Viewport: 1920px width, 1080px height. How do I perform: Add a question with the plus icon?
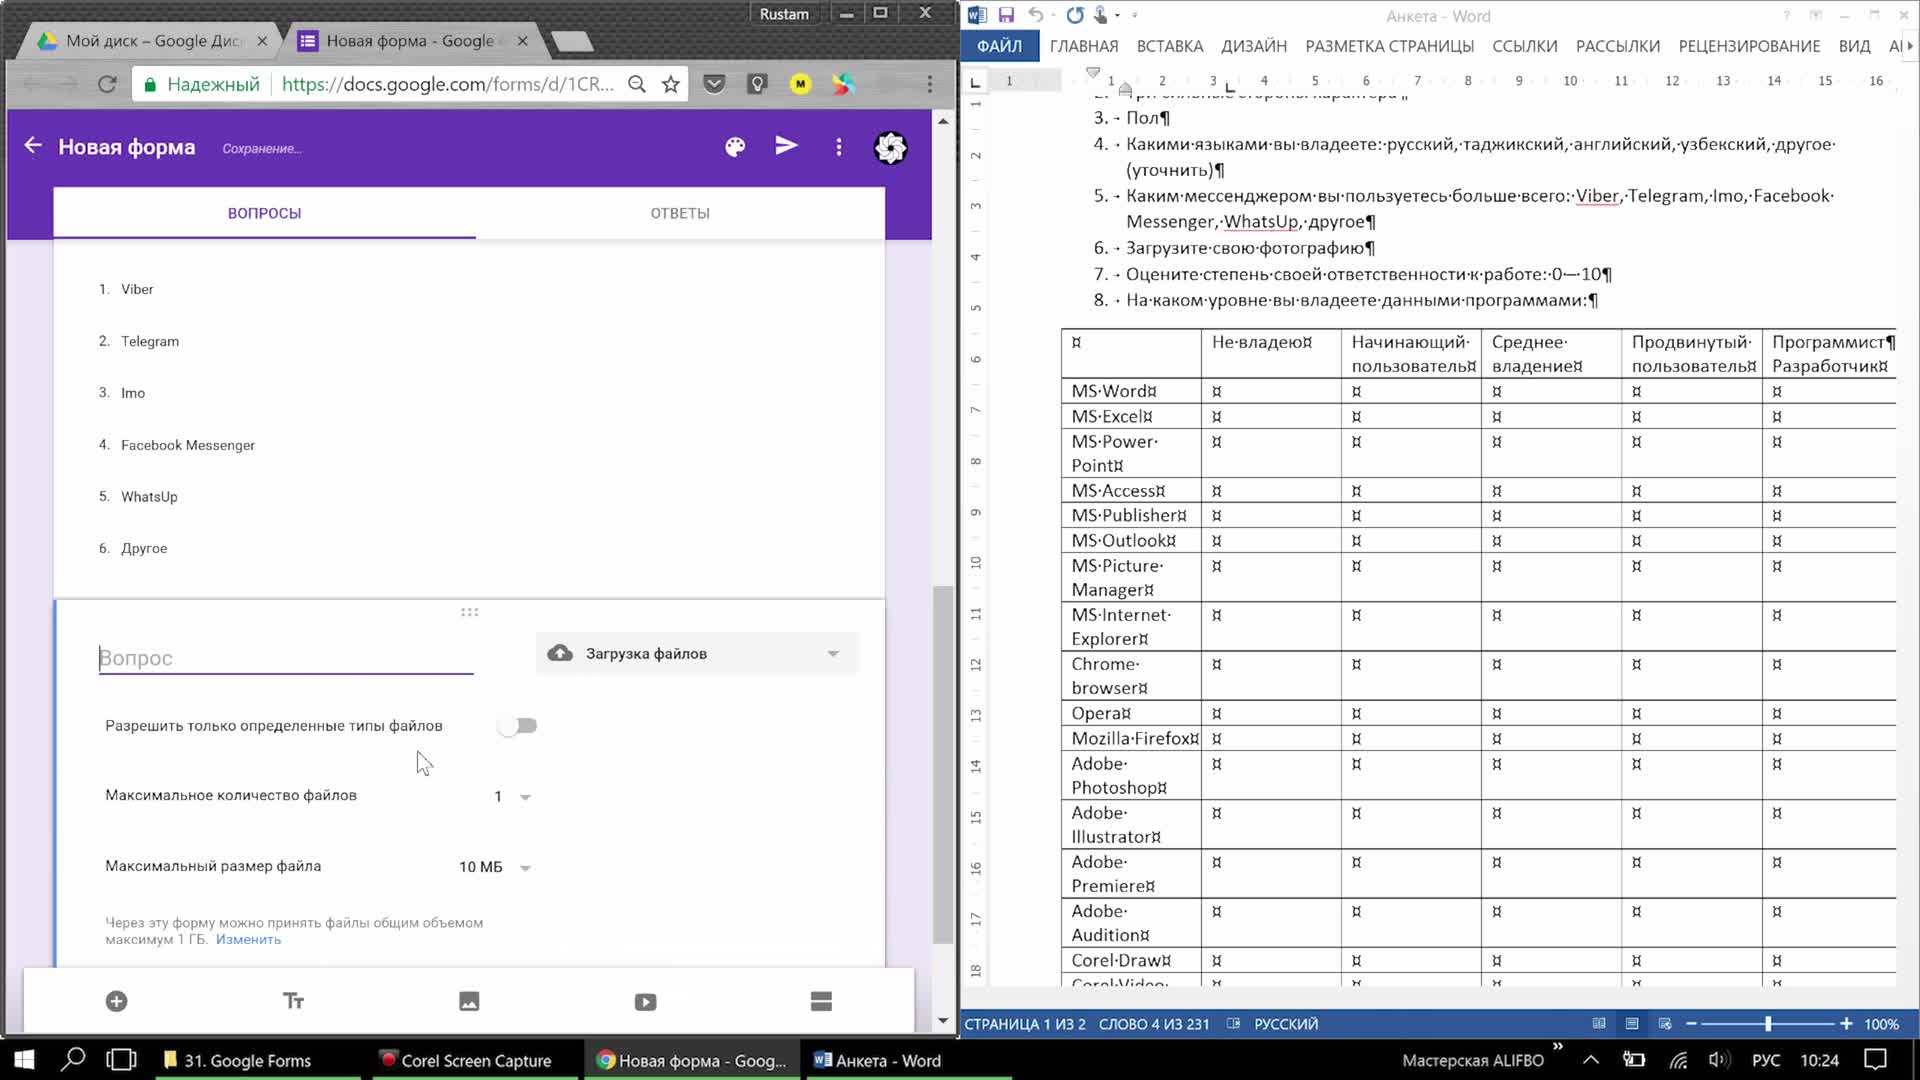click(x=117, y=1001)
